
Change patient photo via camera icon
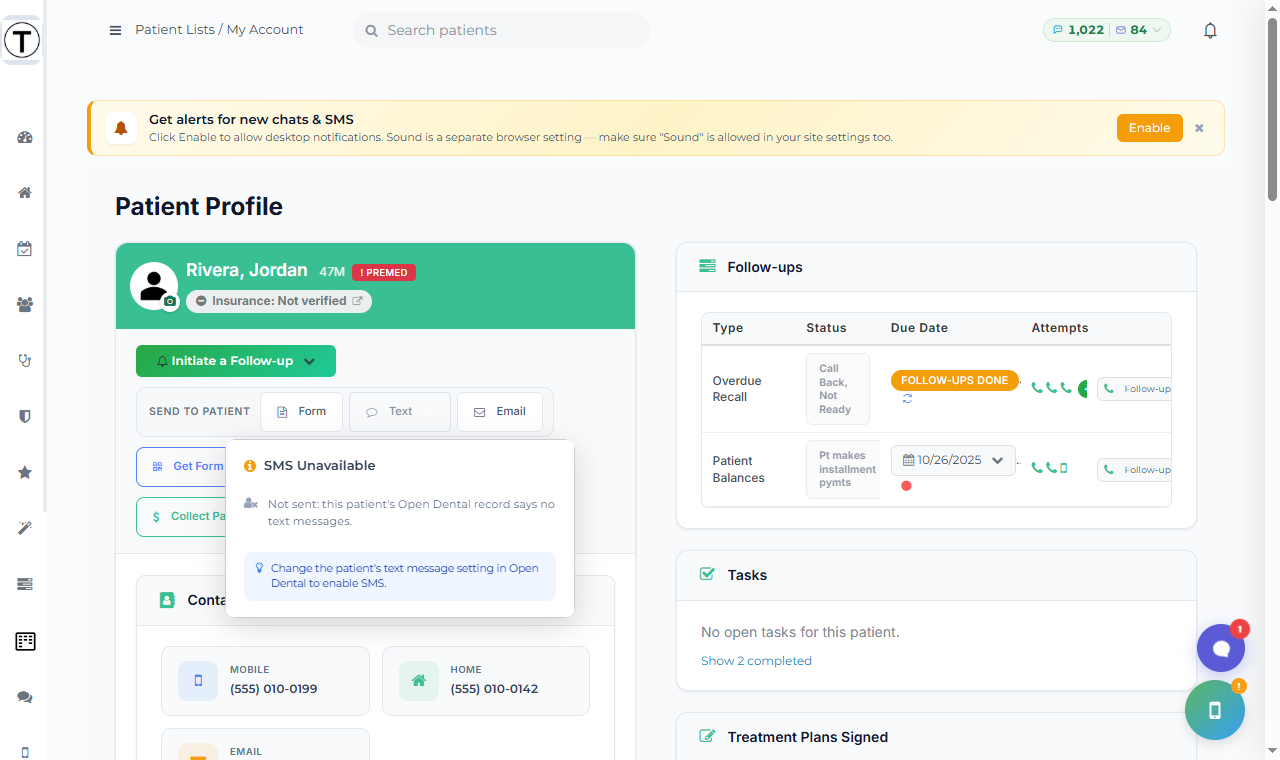(x=170, y=301)
